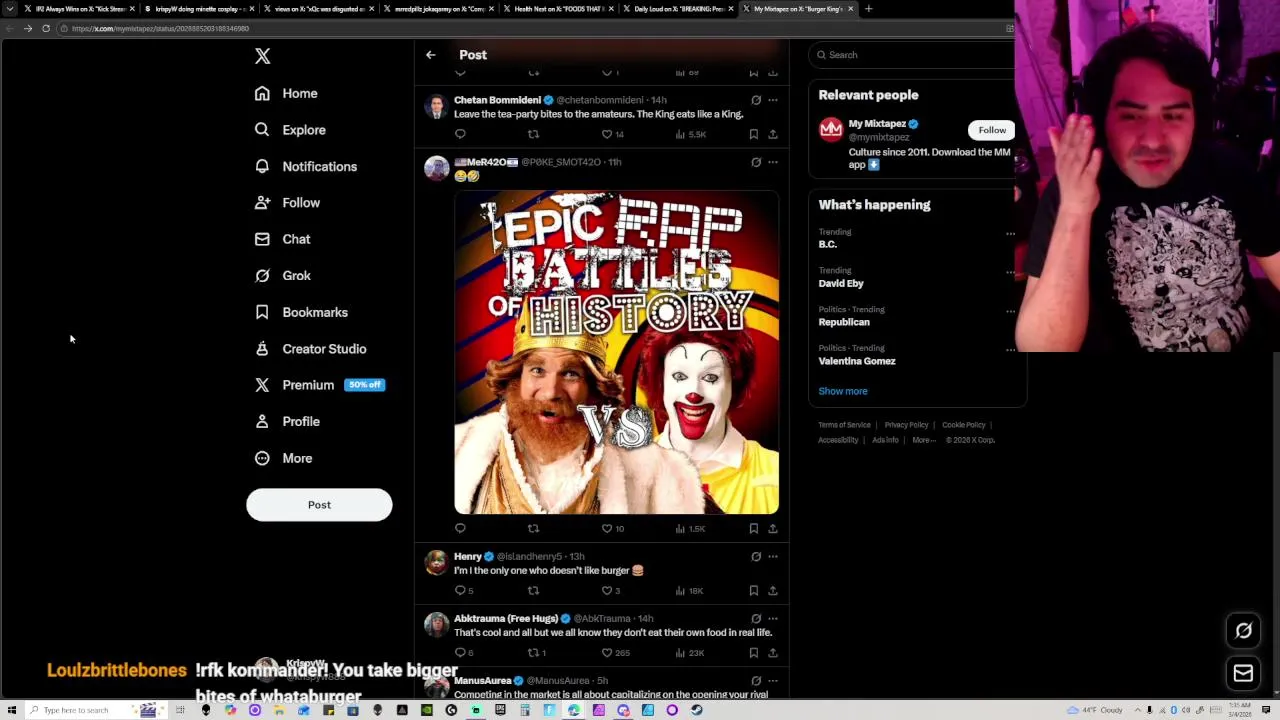Ask Grok about Henry's post
The width and height of the screenshot is (1280, 720).
point(756,556)
